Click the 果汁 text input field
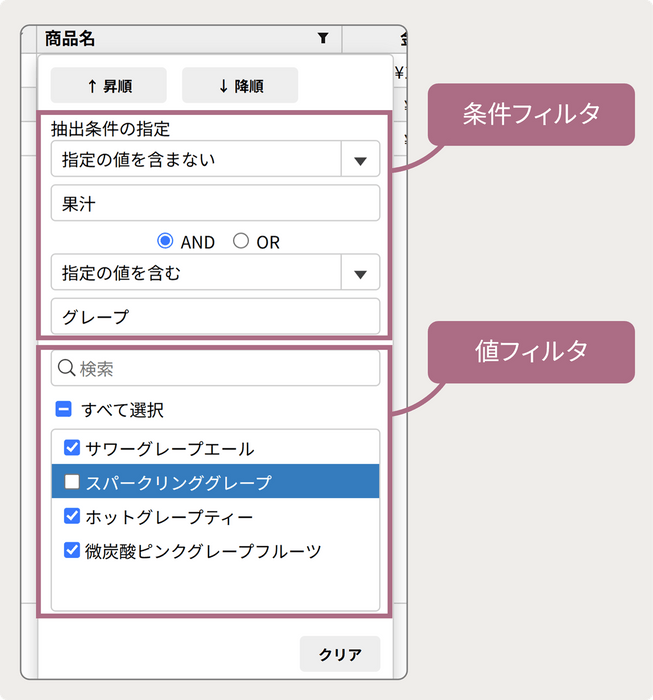This screenshot has height=700, width=653. point(215,203)
